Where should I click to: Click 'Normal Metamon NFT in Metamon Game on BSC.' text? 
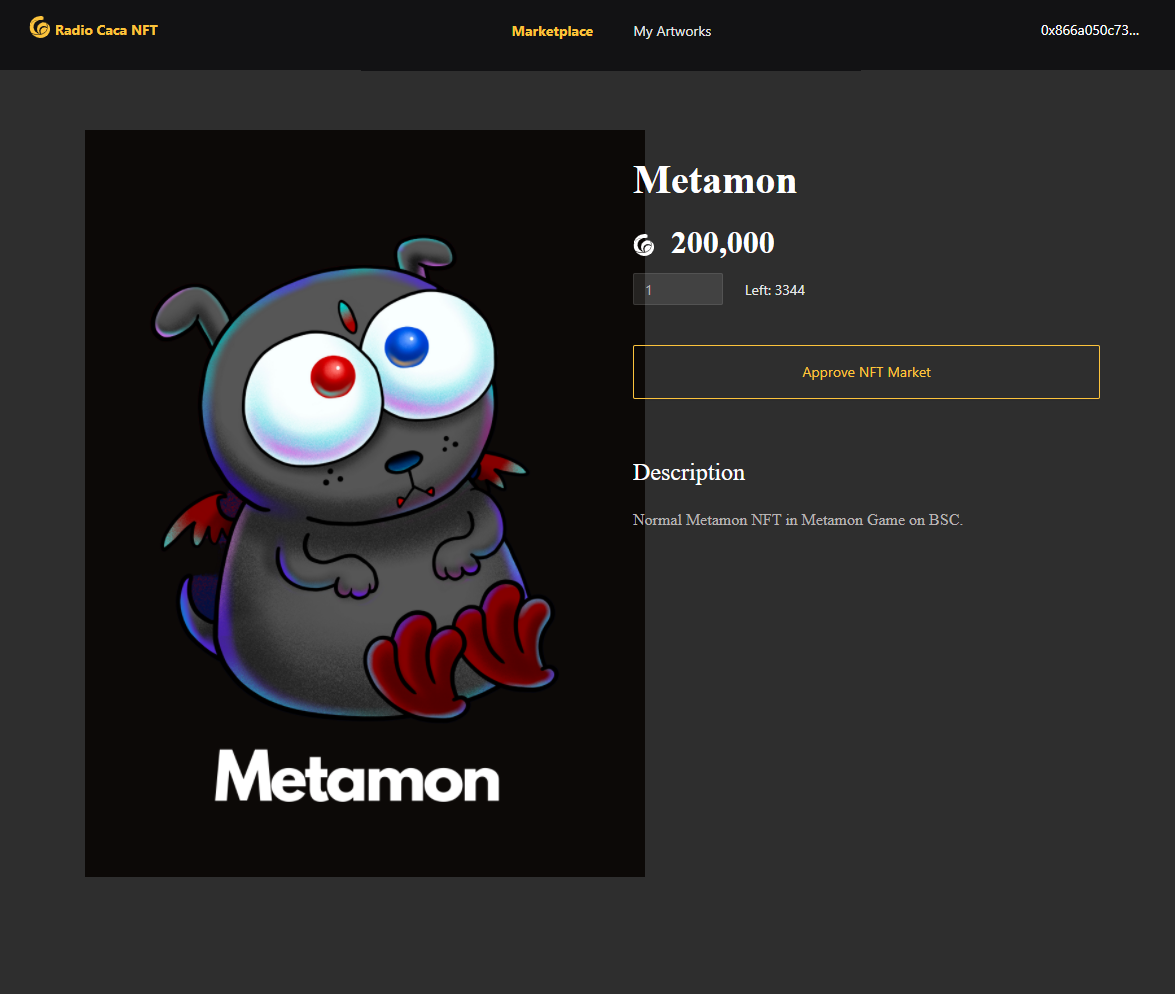pyautogui.click(x=798, y=519)
